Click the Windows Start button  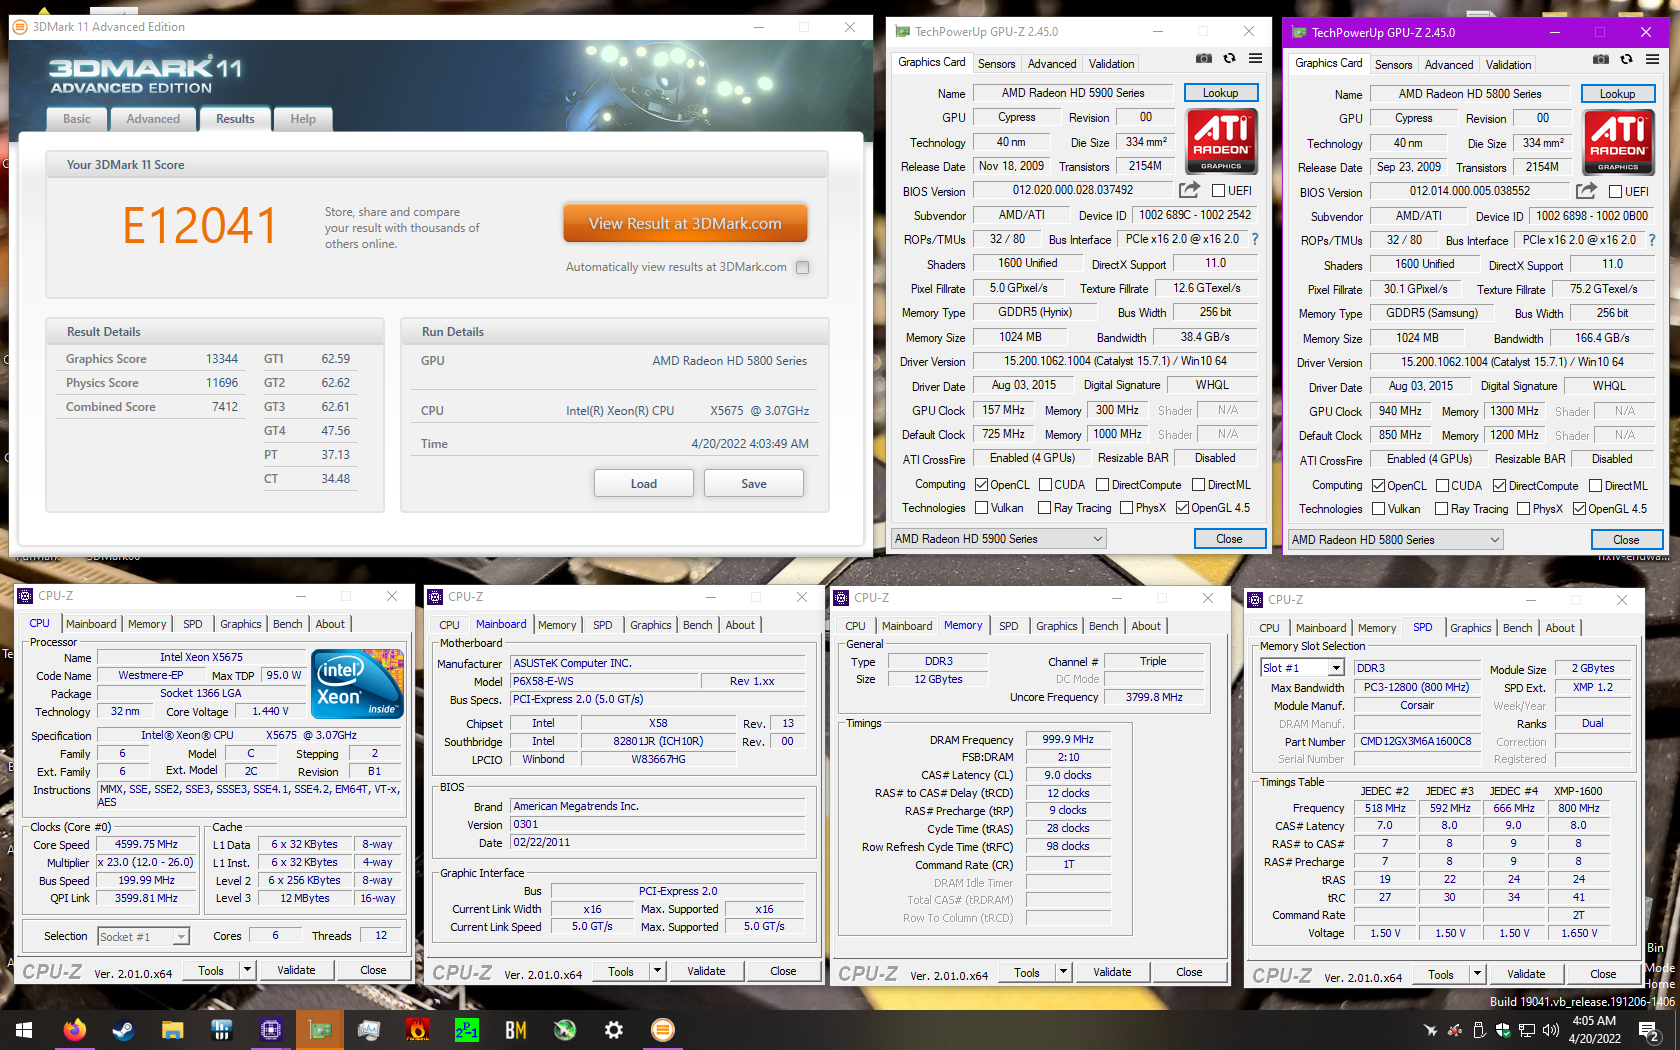[x=24, y=1030]
